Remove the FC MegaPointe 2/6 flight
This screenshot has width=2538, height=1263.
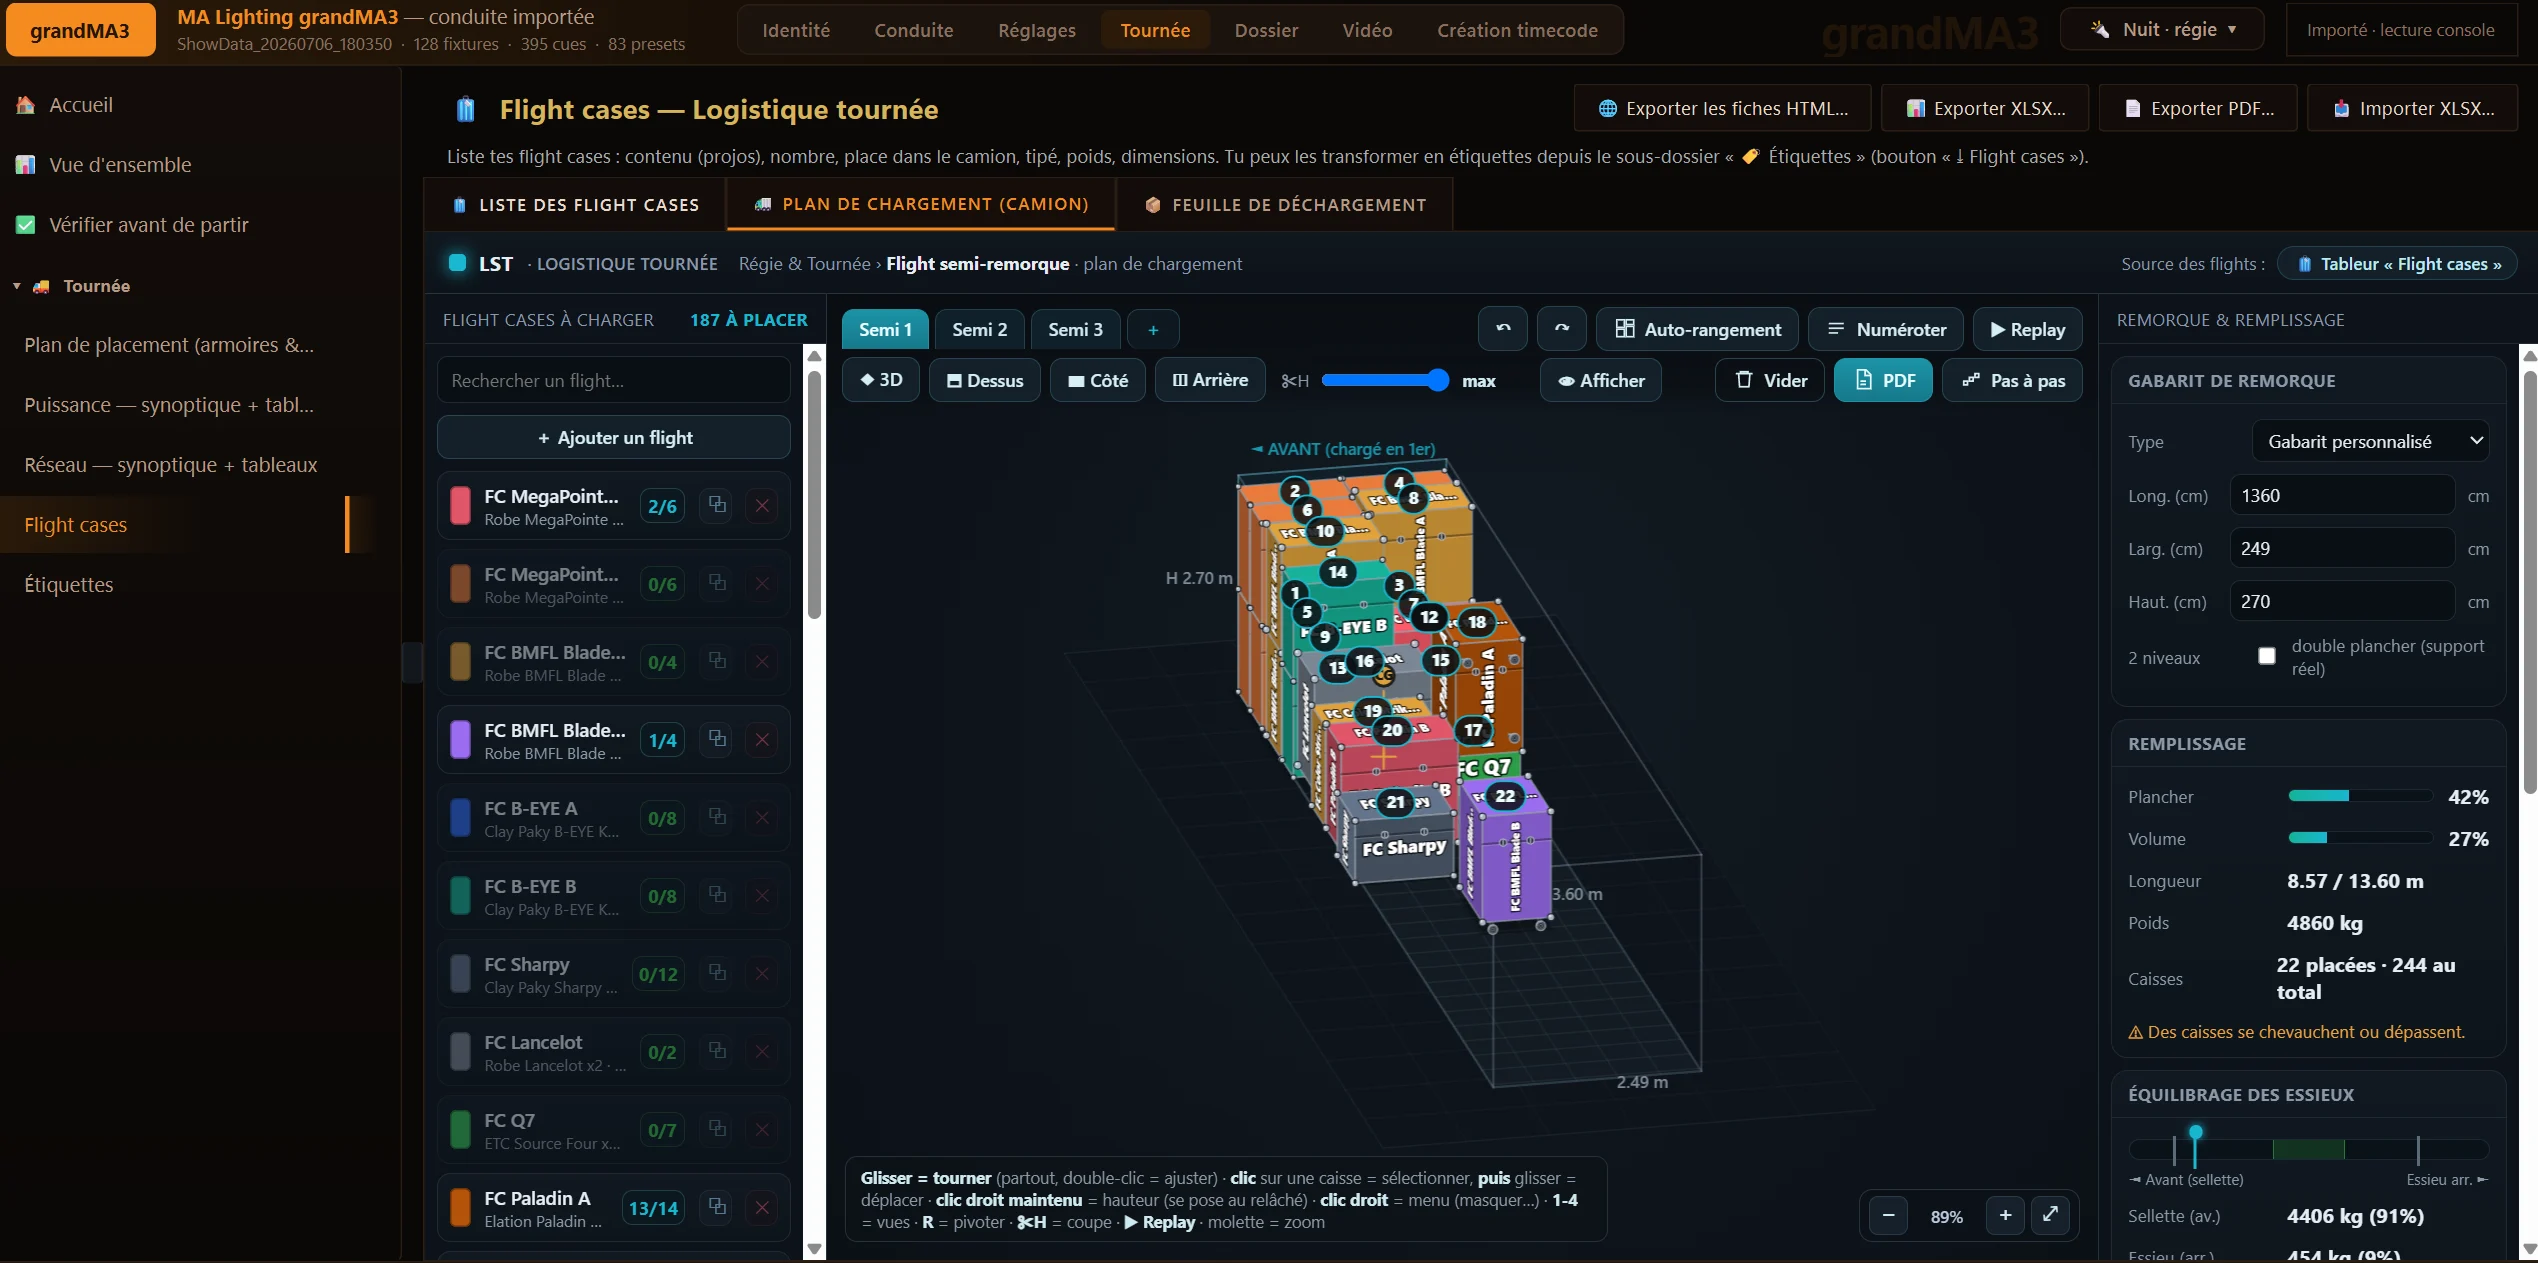click(x=762, y=505)
